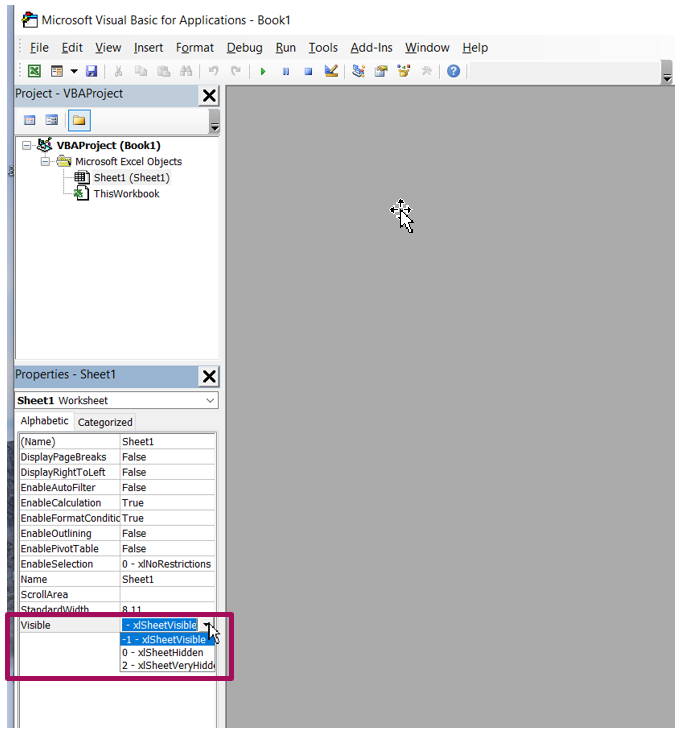The width and height of the screenshot is (686, 748).
Task: Click View Microsoft Excel toolbar icon
Action: 34,71
